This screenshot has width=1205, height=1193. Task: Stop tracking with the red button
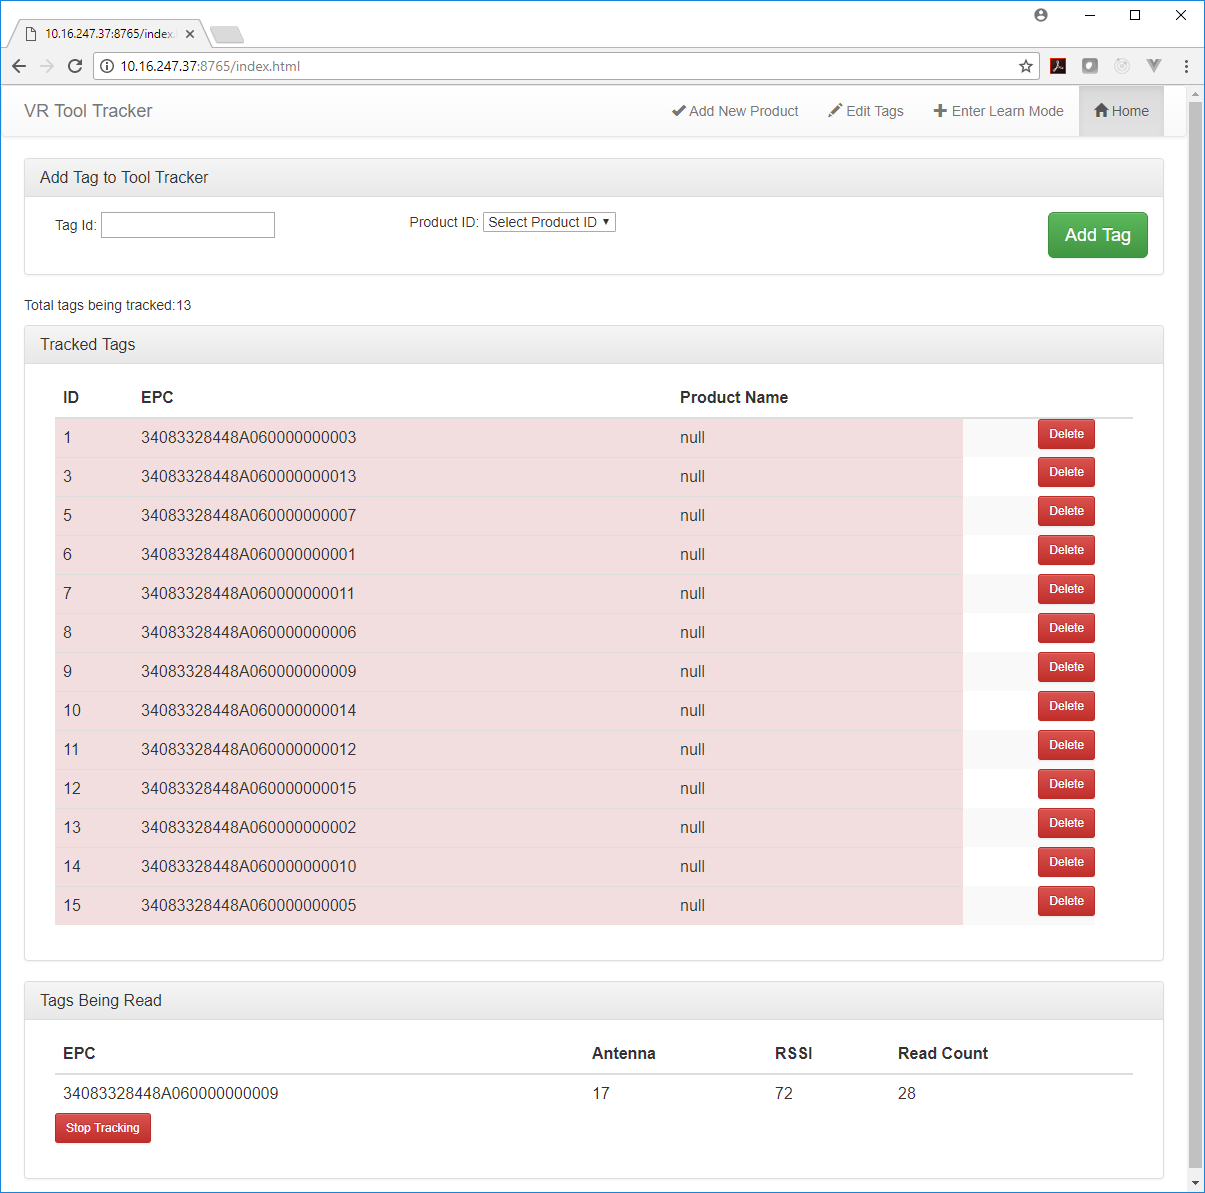pos(103,1128)
